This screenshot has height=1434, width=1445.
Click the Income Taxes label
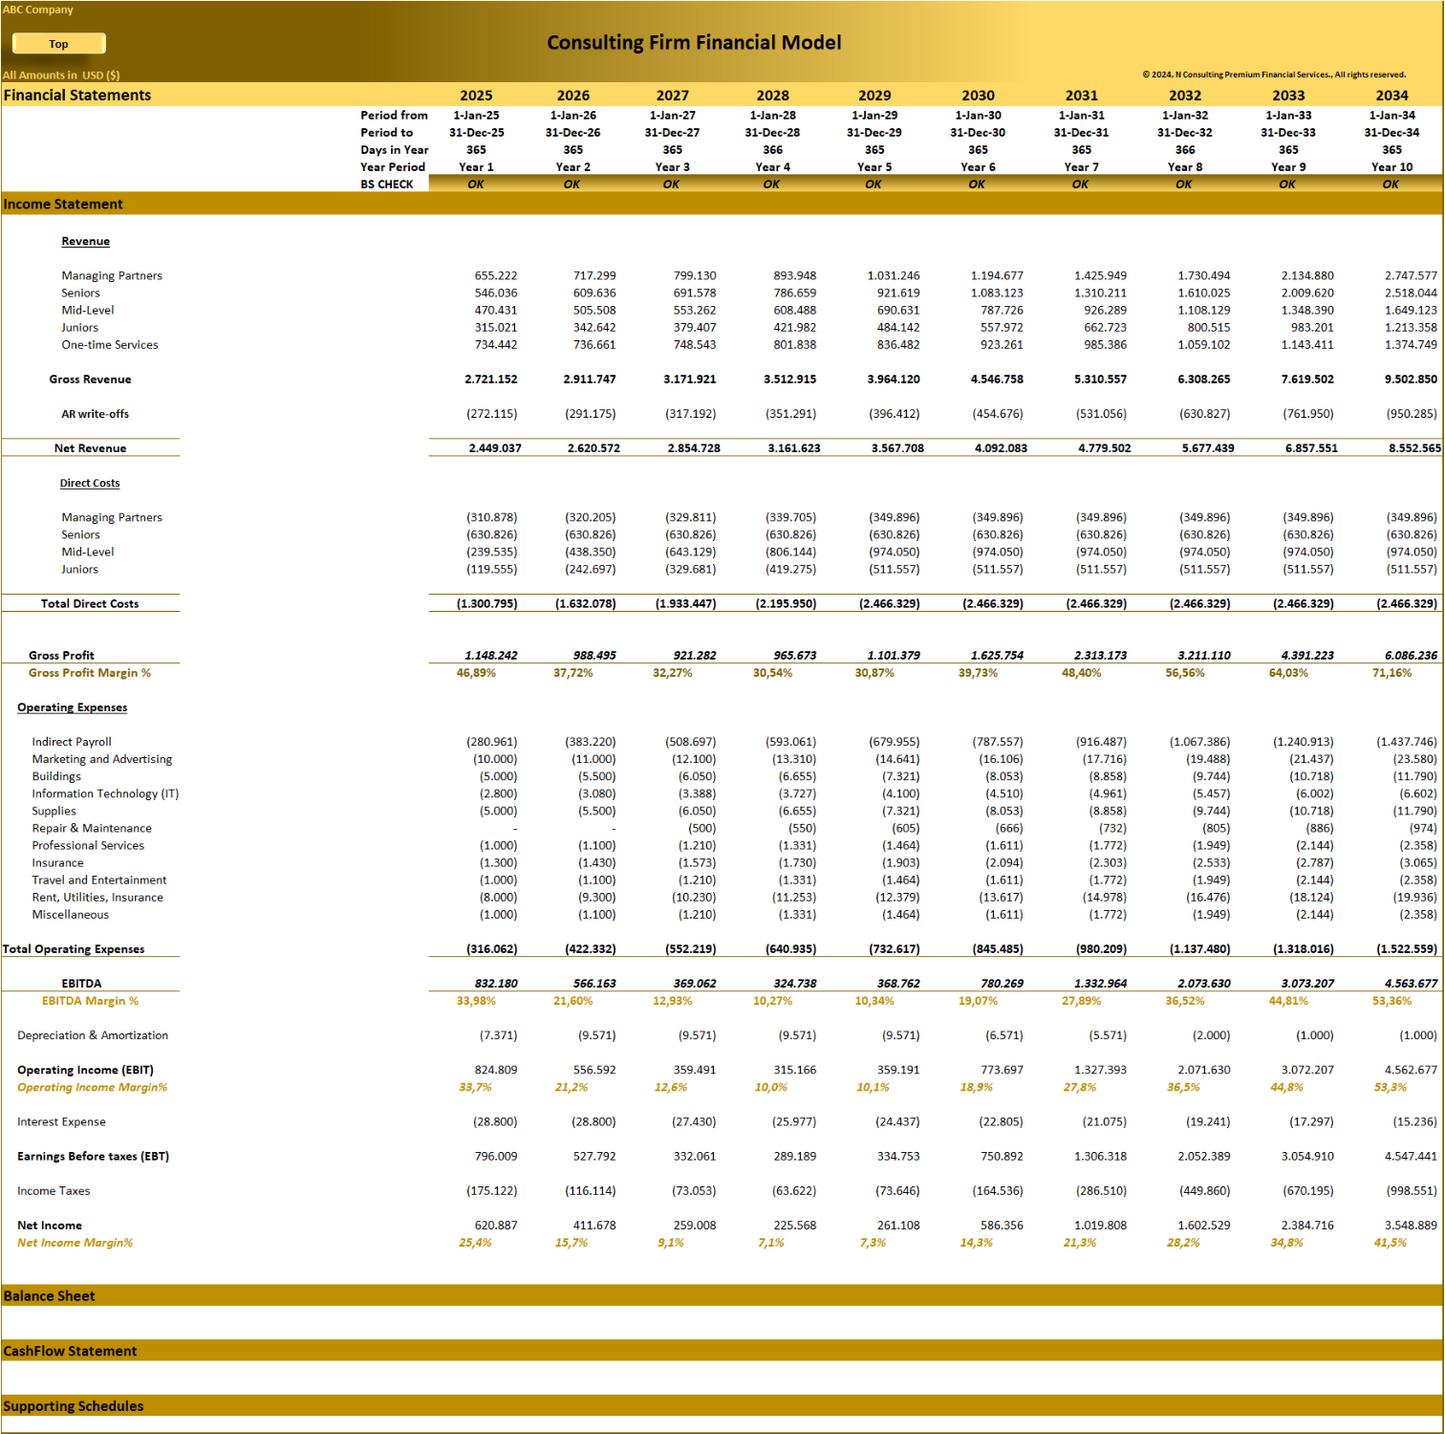[x=54, y=1191]
